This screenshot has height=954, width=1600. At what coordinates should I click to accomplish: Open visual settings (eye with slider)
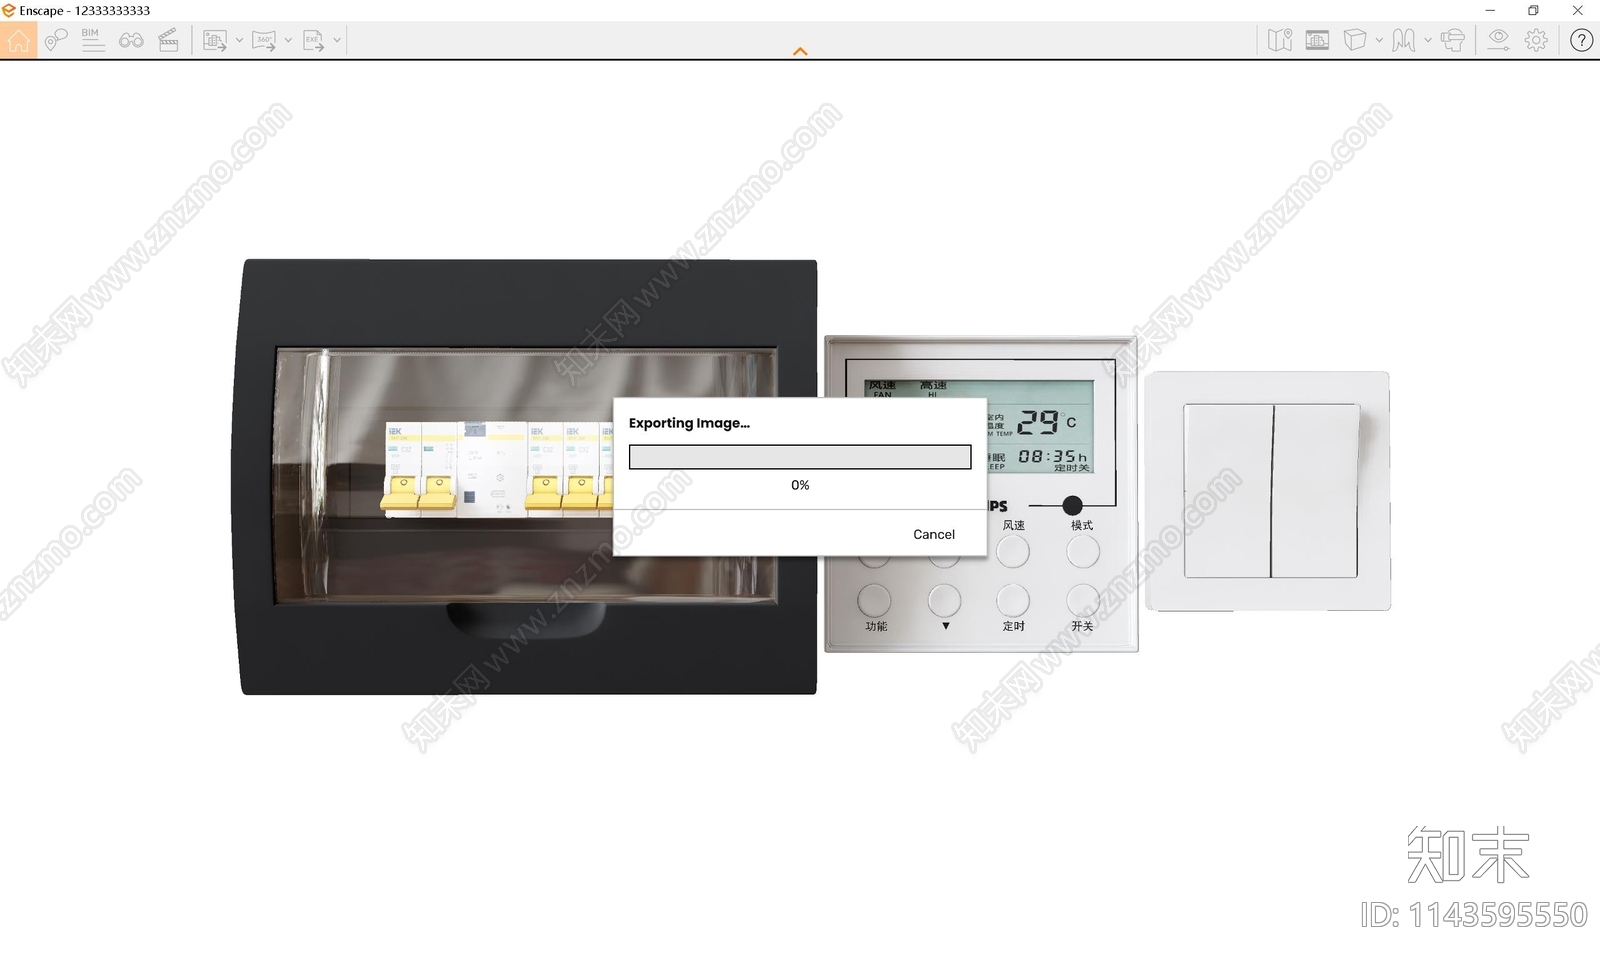point(1498,40)
